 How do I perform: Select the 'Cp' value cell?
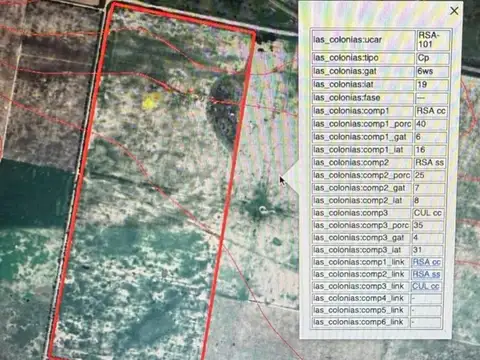[x=433, y=58]
